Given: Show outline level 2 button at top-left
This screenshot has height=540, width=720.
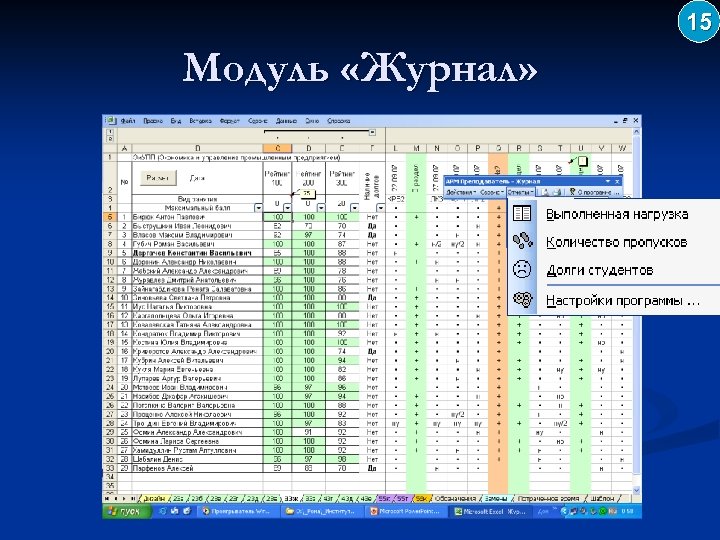Looking at the screenshot, I should point(110,137).
